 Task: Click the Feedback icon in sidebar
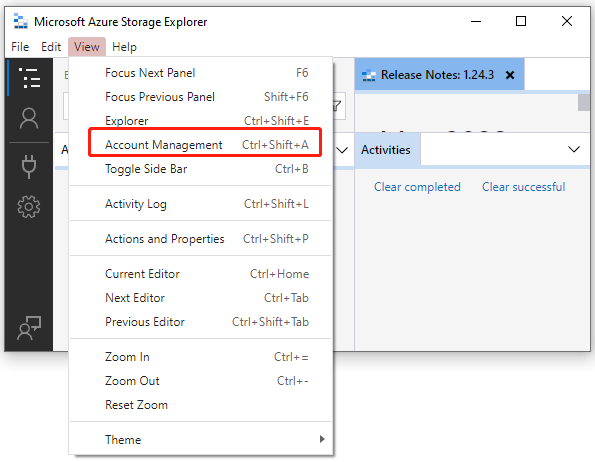click(29, 328)
